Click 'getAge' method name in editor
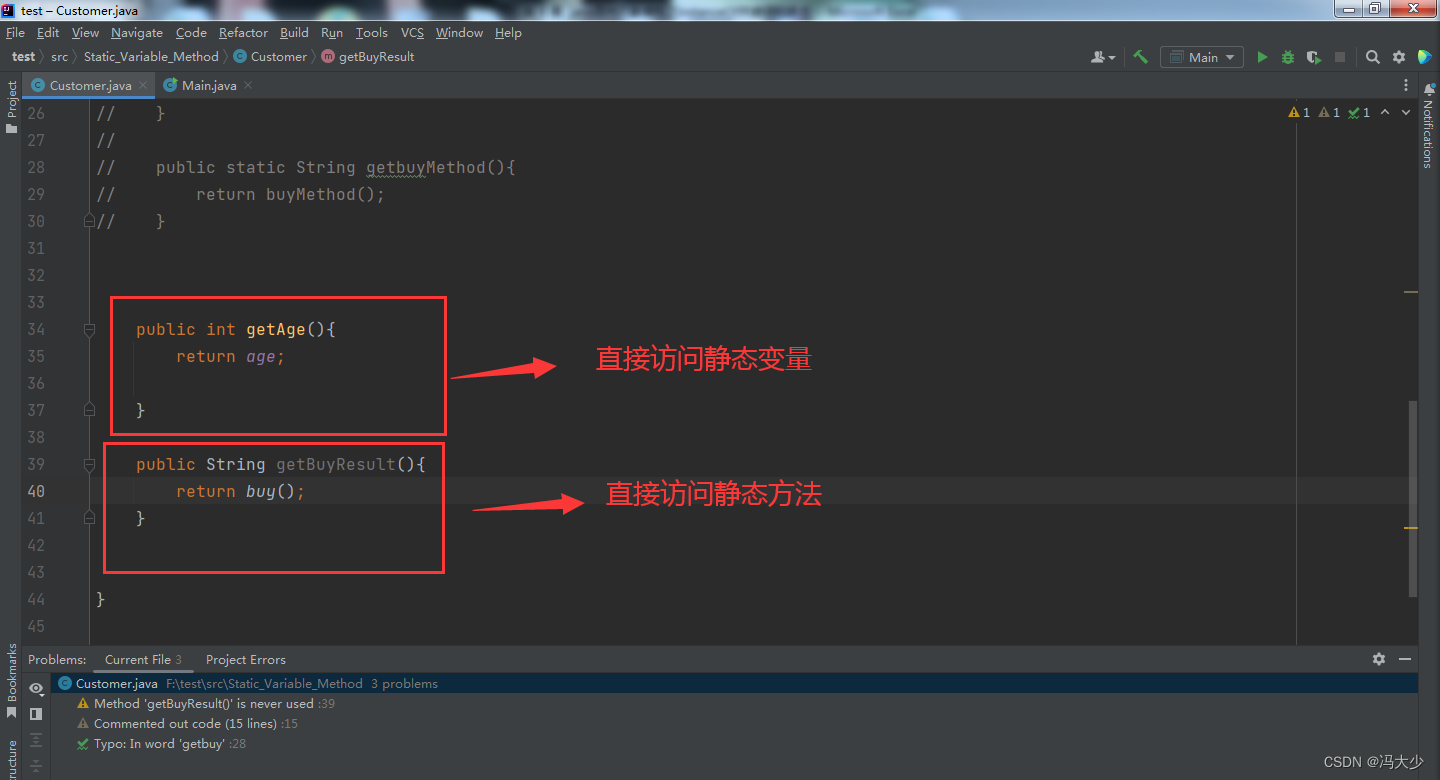This screenshot has width=1440, height=780. tap(276, 329)
